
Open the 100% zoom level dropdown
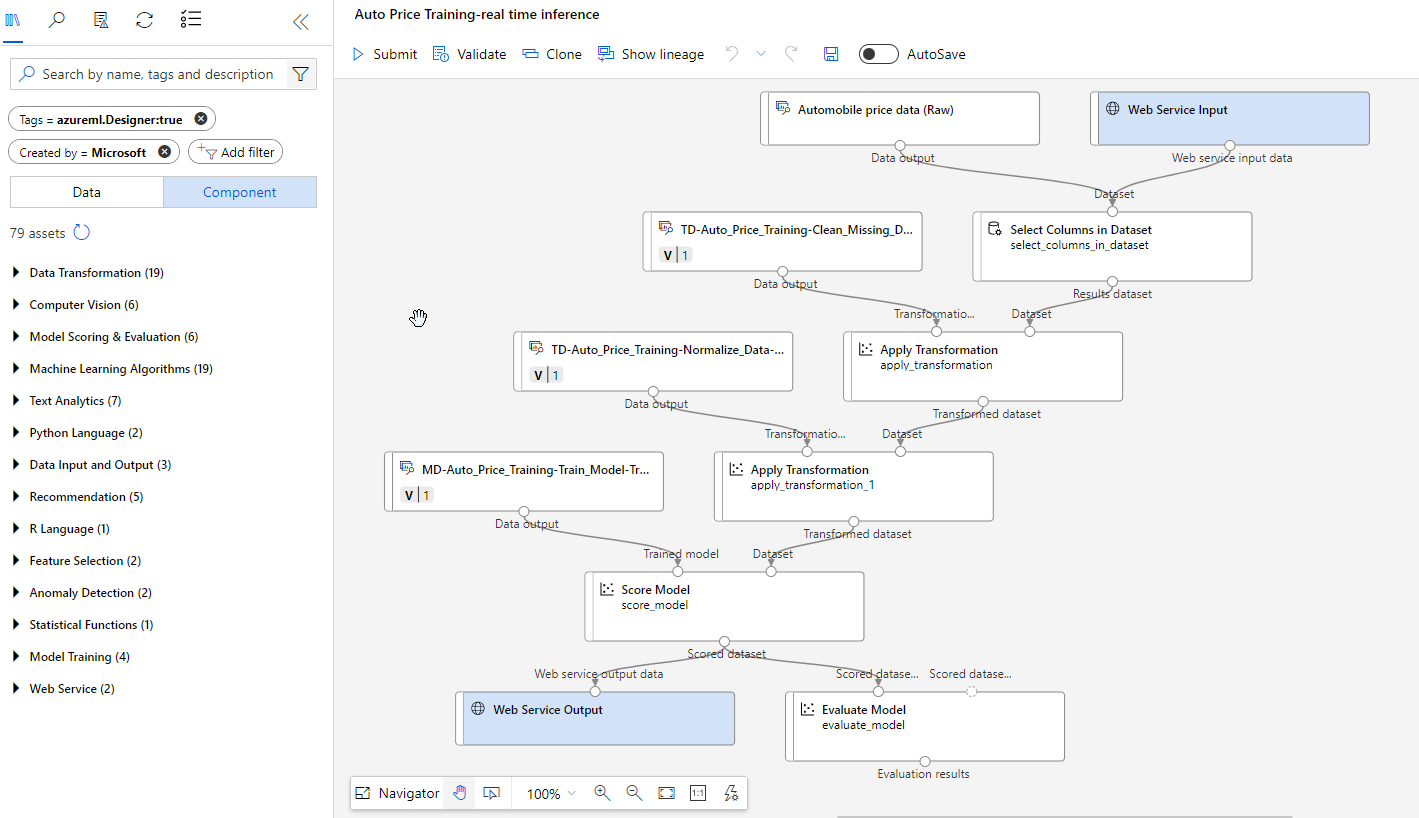coord(551,793)
